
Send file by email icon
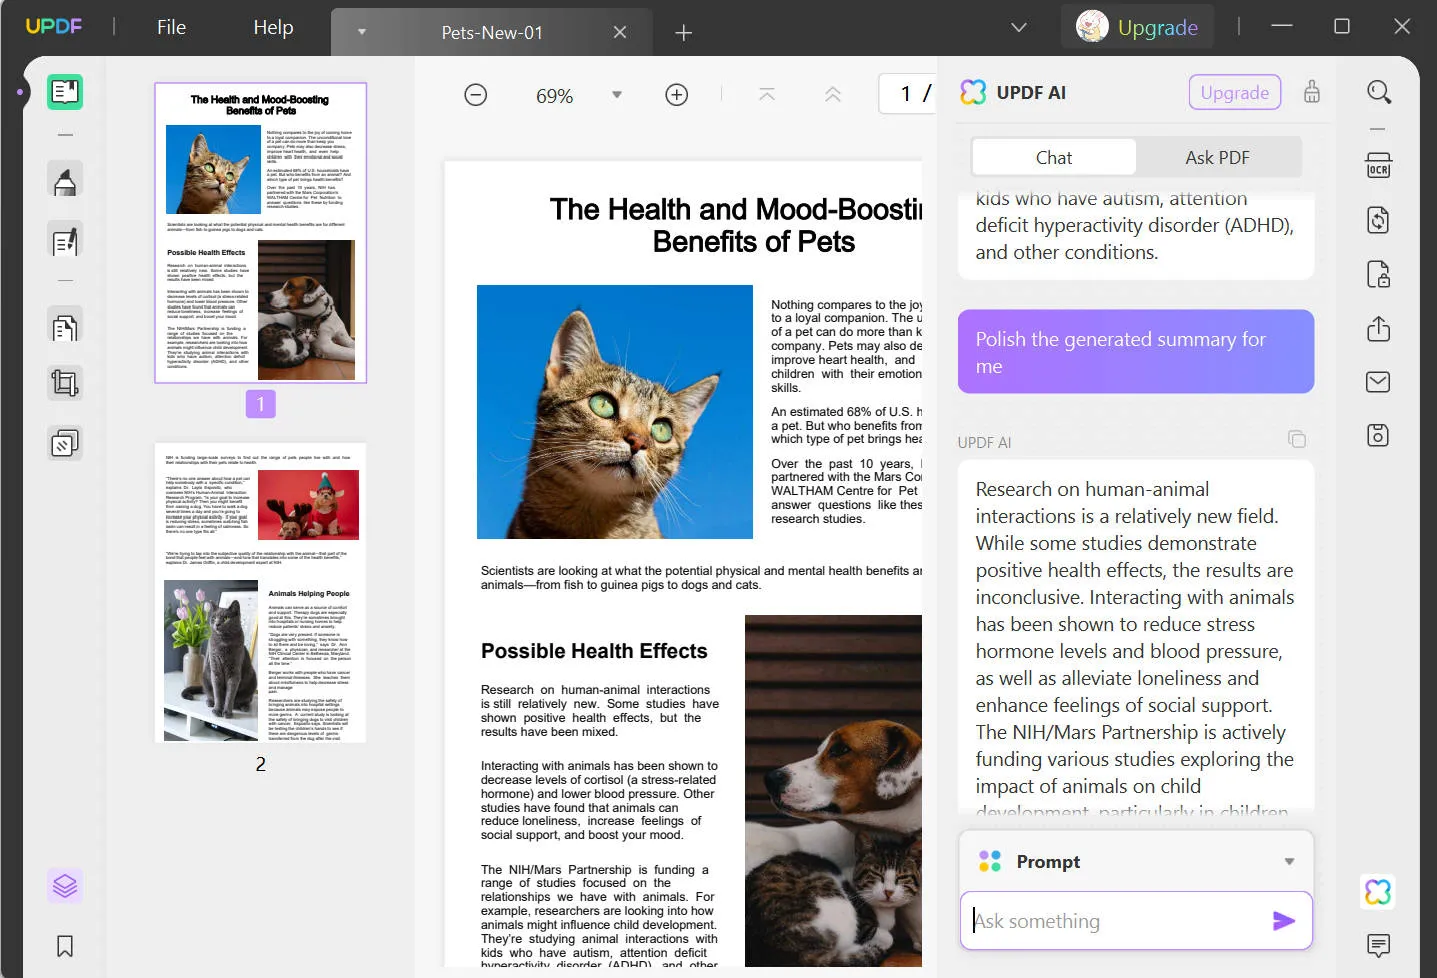click(1378, 382)
